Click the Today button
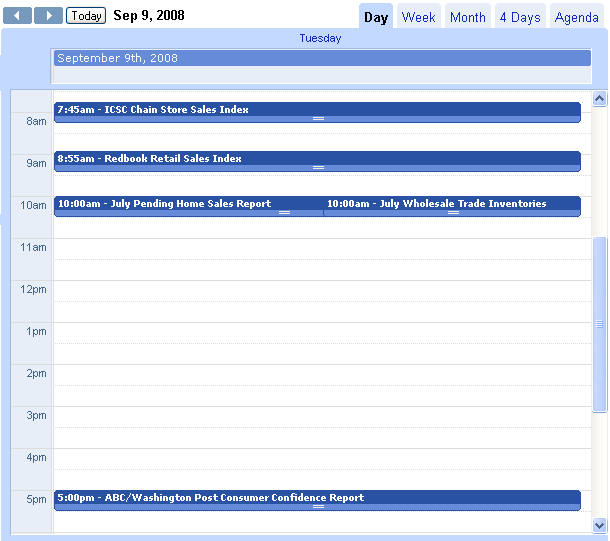The height and width of the screenshot is (541, 610). [86, 16]
